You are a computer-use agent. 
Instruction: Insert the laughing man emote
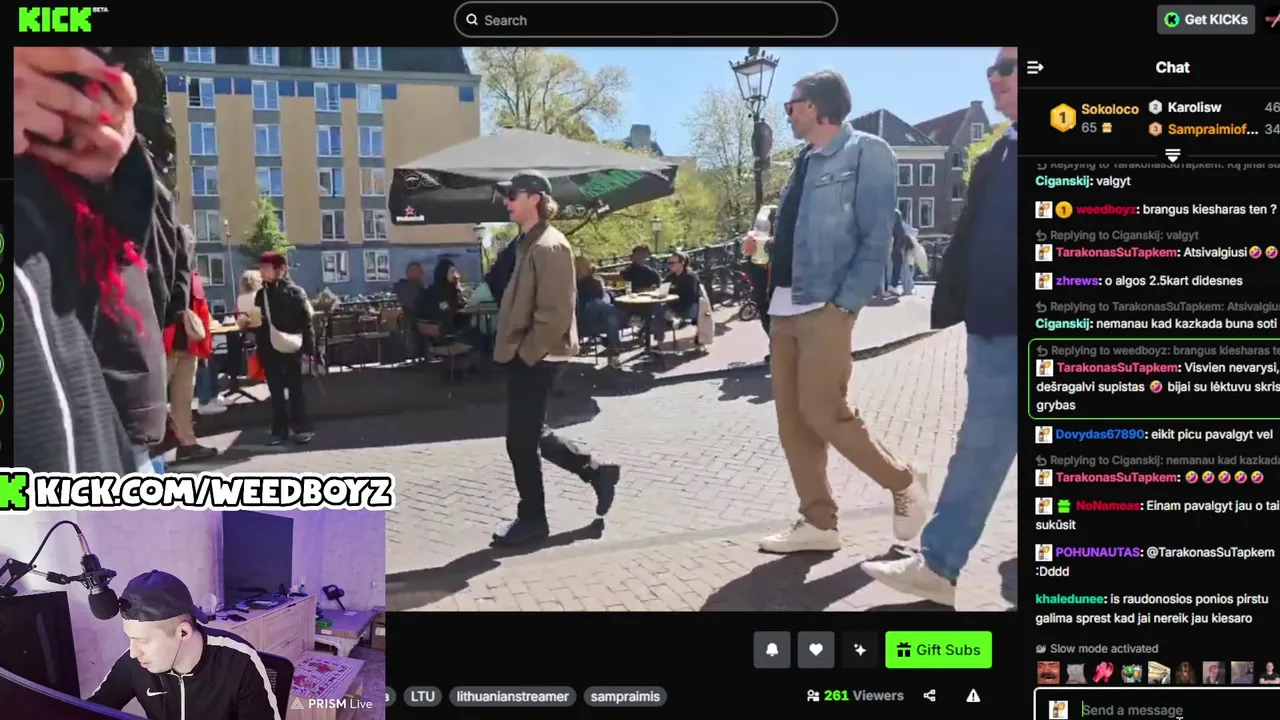(x=1048, y=673)
